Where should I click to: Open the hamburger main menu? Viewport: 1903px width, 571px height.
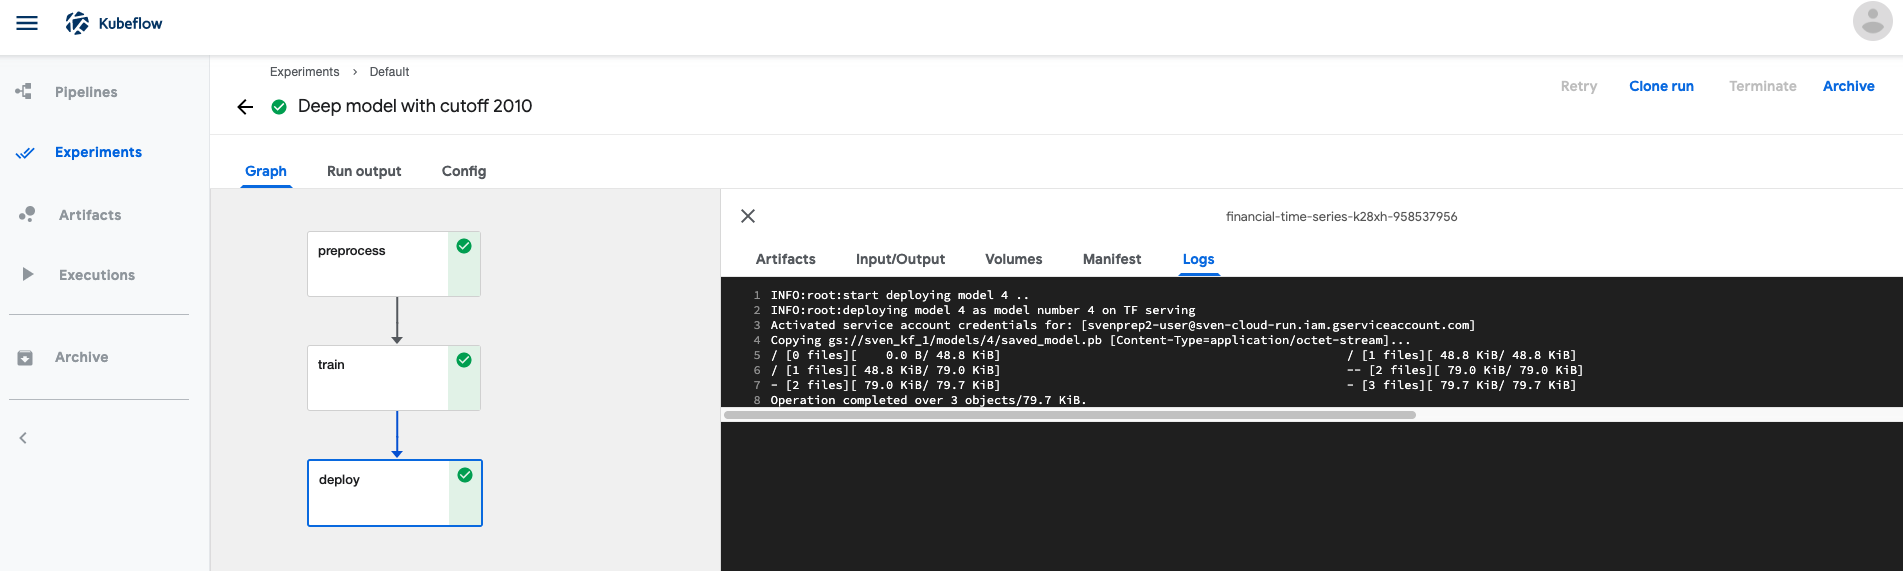pos(27,23)
